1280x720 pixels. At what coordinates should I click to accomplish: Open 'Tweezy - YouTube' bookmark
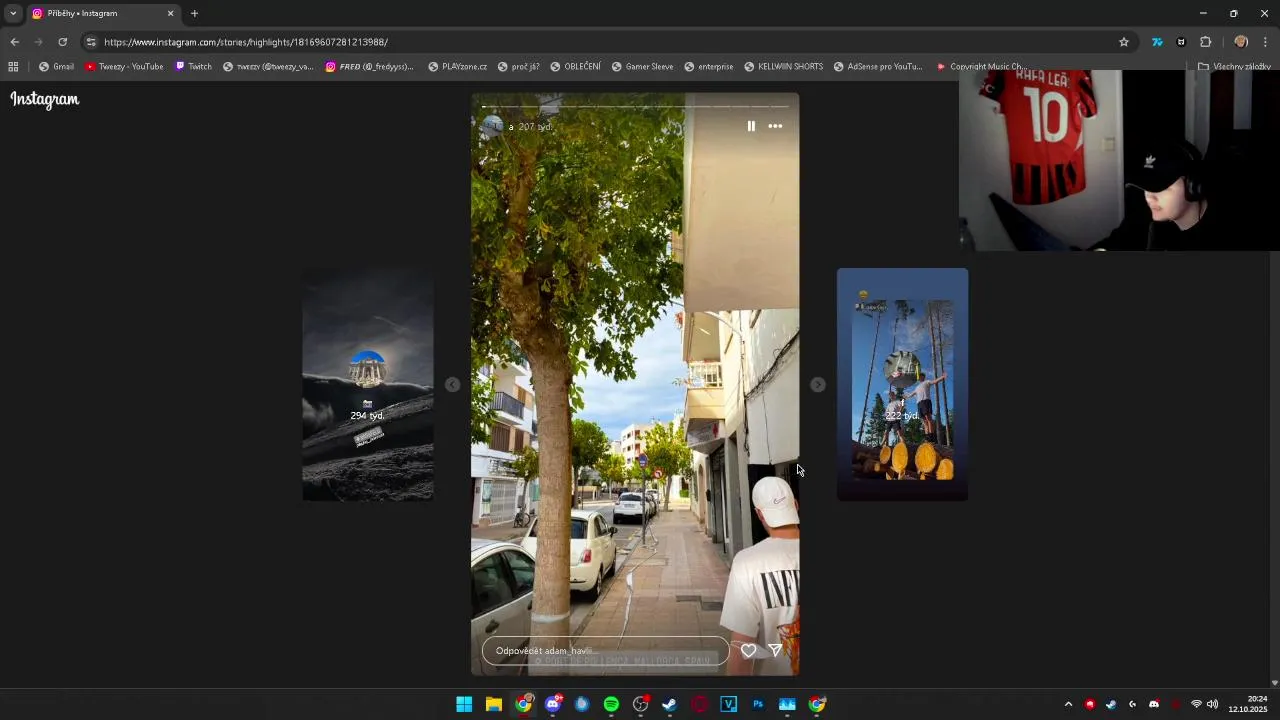[124, 67]
